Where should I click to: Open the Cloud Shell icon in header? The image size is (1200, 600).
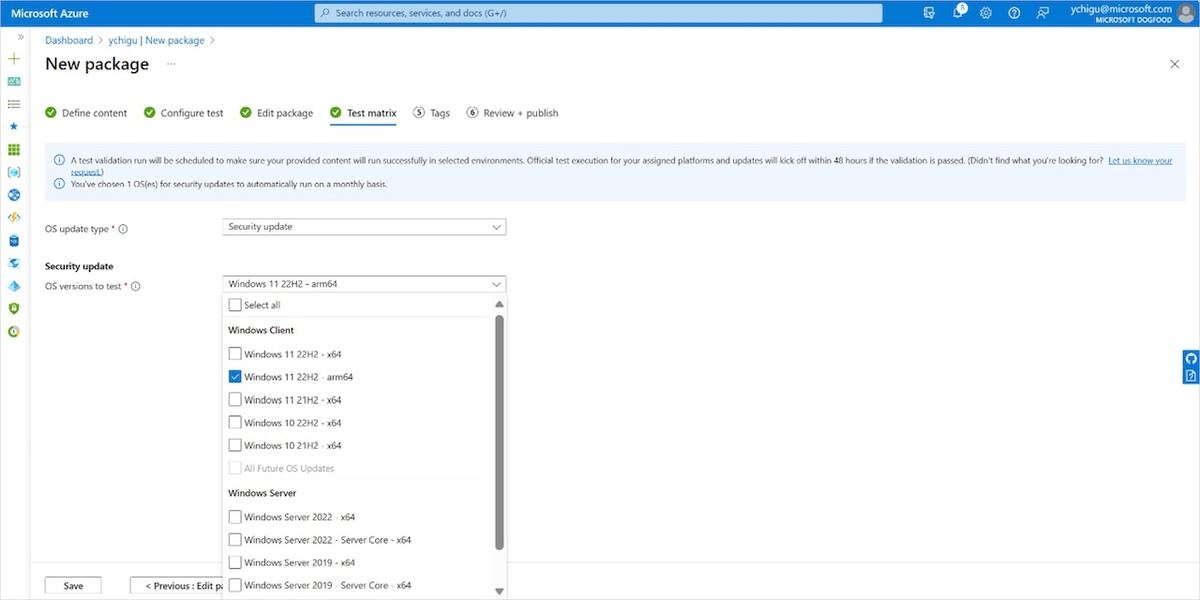930,13
